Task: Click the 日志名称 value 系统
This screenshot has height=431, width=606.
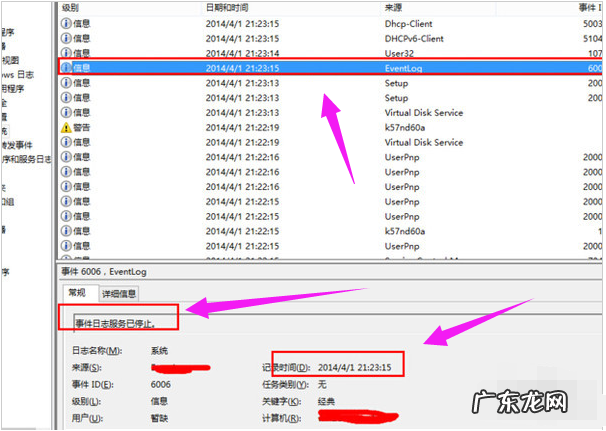Action: coord(159,351)
